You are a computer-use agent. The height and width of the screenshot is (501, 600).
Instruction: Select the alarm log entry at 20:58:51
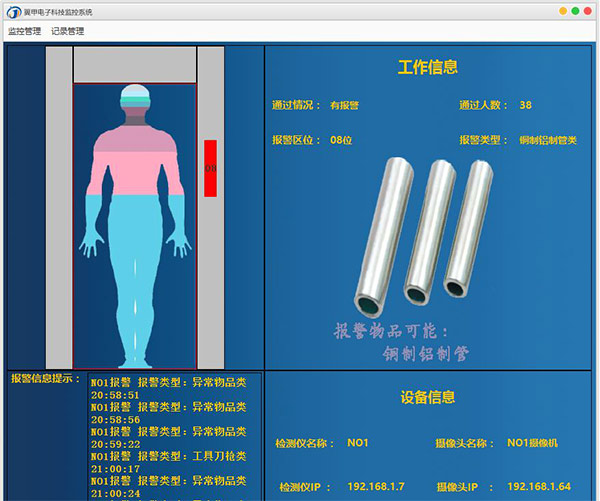tap(168, 388)
